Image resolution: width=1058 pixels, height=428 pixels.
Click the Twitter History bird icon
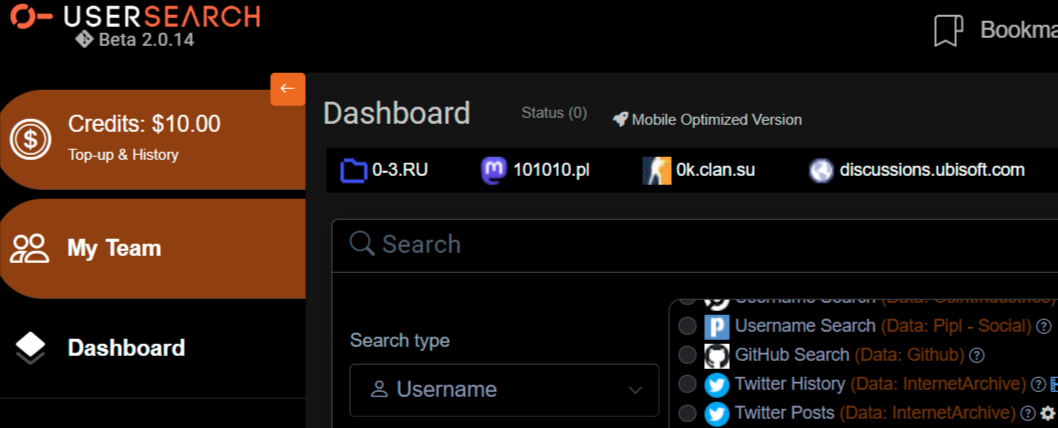pos(717,385)
